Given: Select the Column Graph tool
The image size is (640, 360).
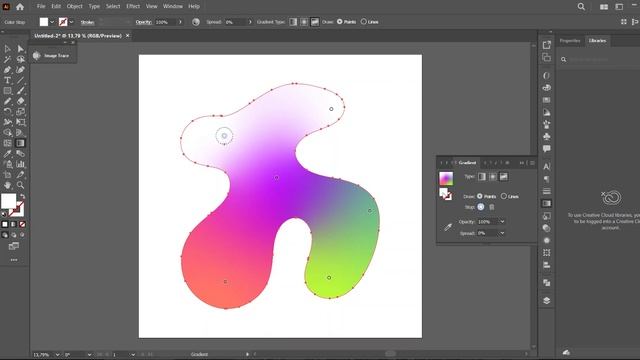Looking at the screenshot, I should click(x=20, y=164).
